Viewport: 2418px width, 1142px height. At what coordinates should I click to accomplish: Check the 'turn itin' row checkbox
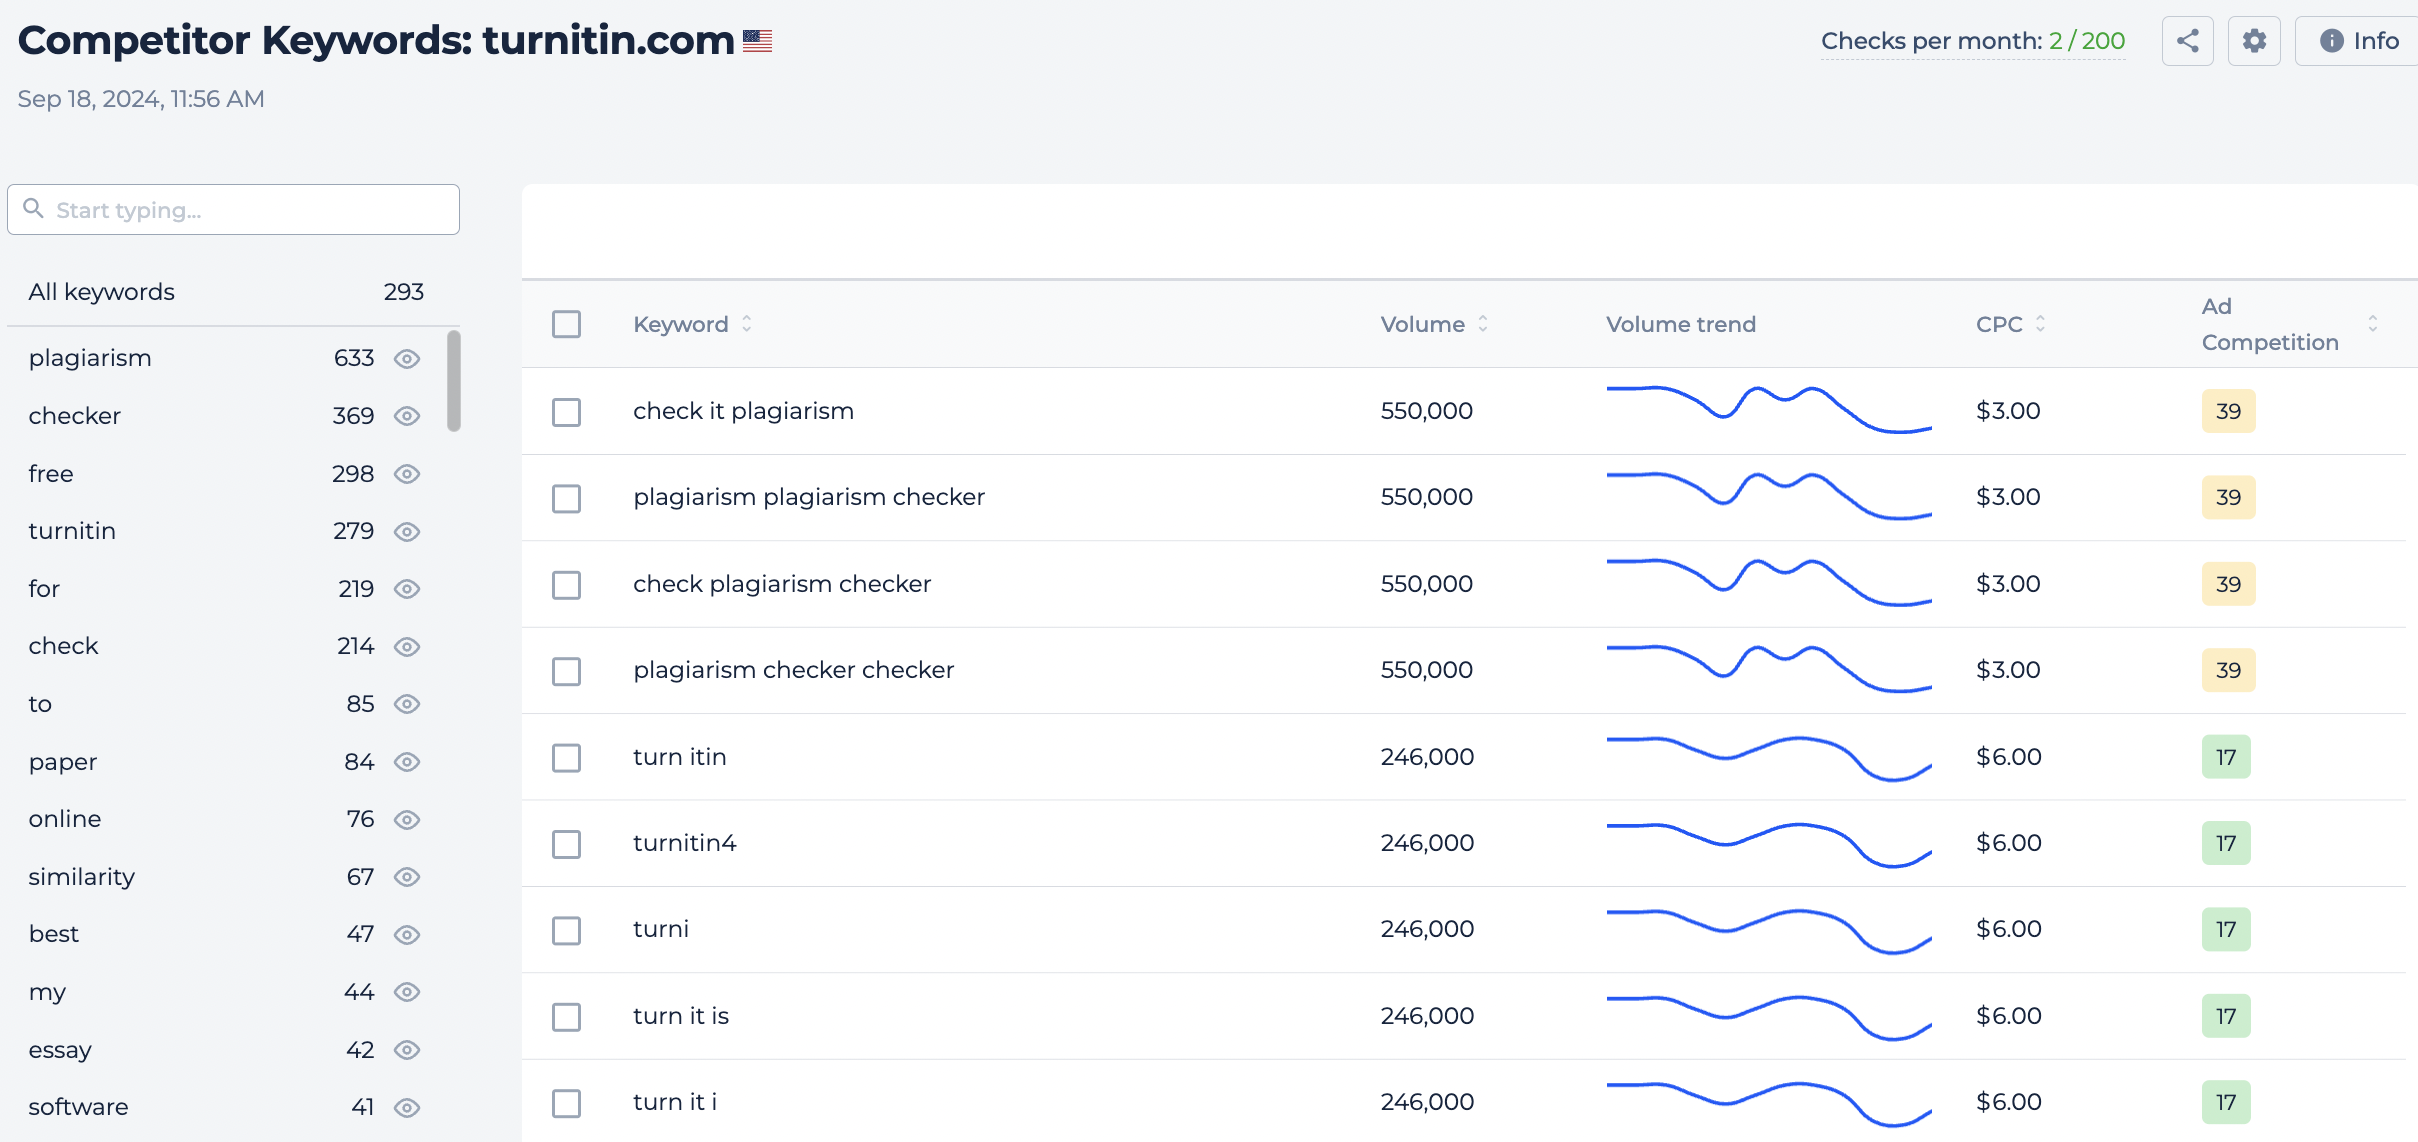(566, 758)
